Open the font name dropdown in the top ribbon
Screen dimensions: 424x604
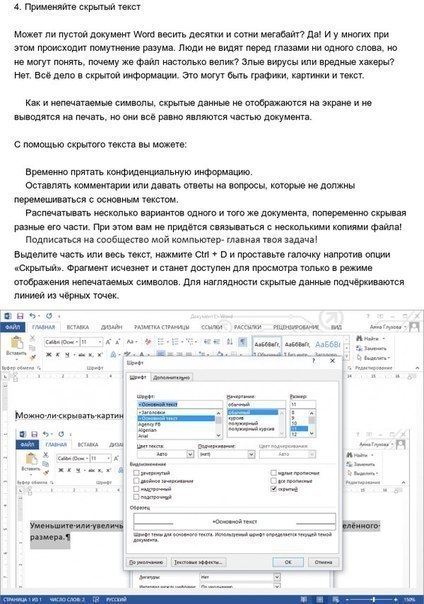pyautogui.click(x=77, y=342)
